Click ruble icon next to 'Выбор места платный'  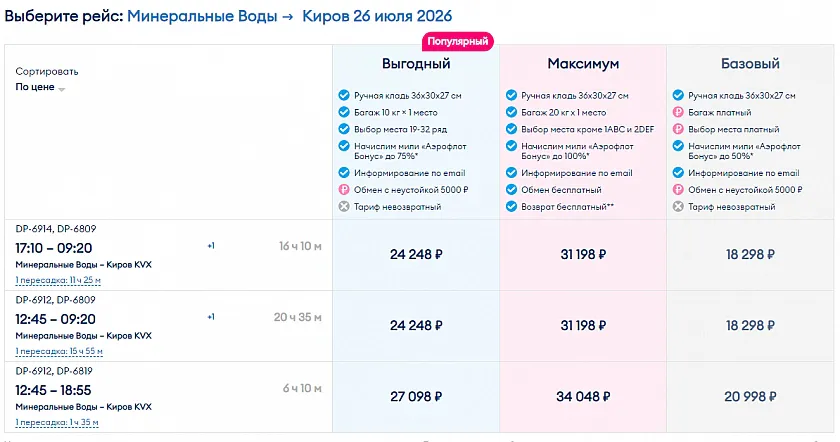pos(678,129)
